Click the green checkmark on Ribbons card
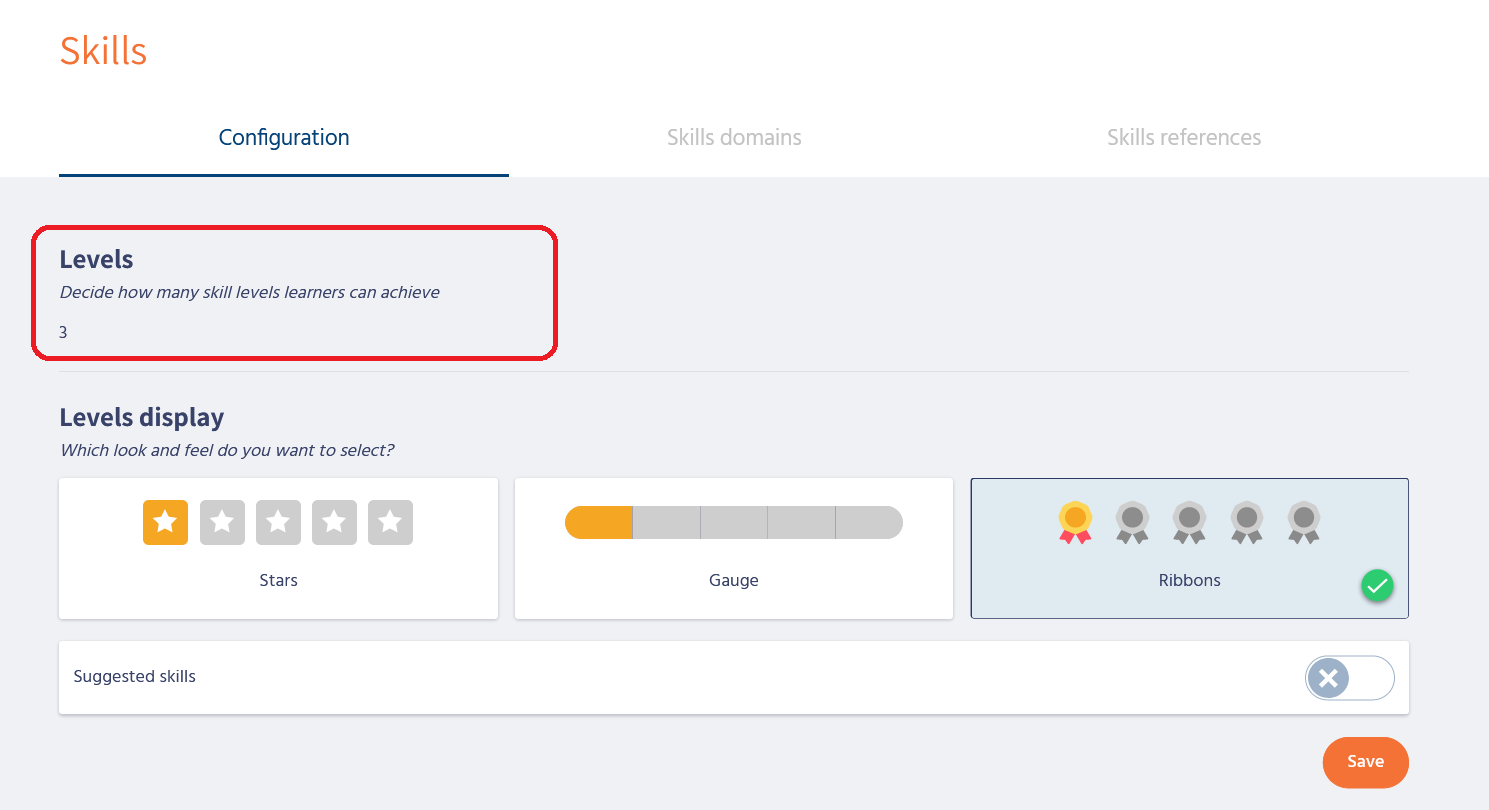Screen dimensions: 1489x810 (1377, 587)
